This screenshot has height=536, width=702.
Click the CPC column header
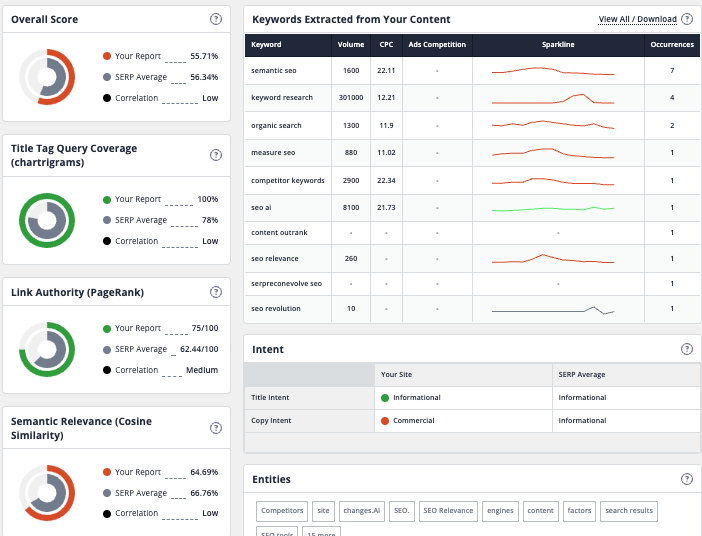point(386,45)
